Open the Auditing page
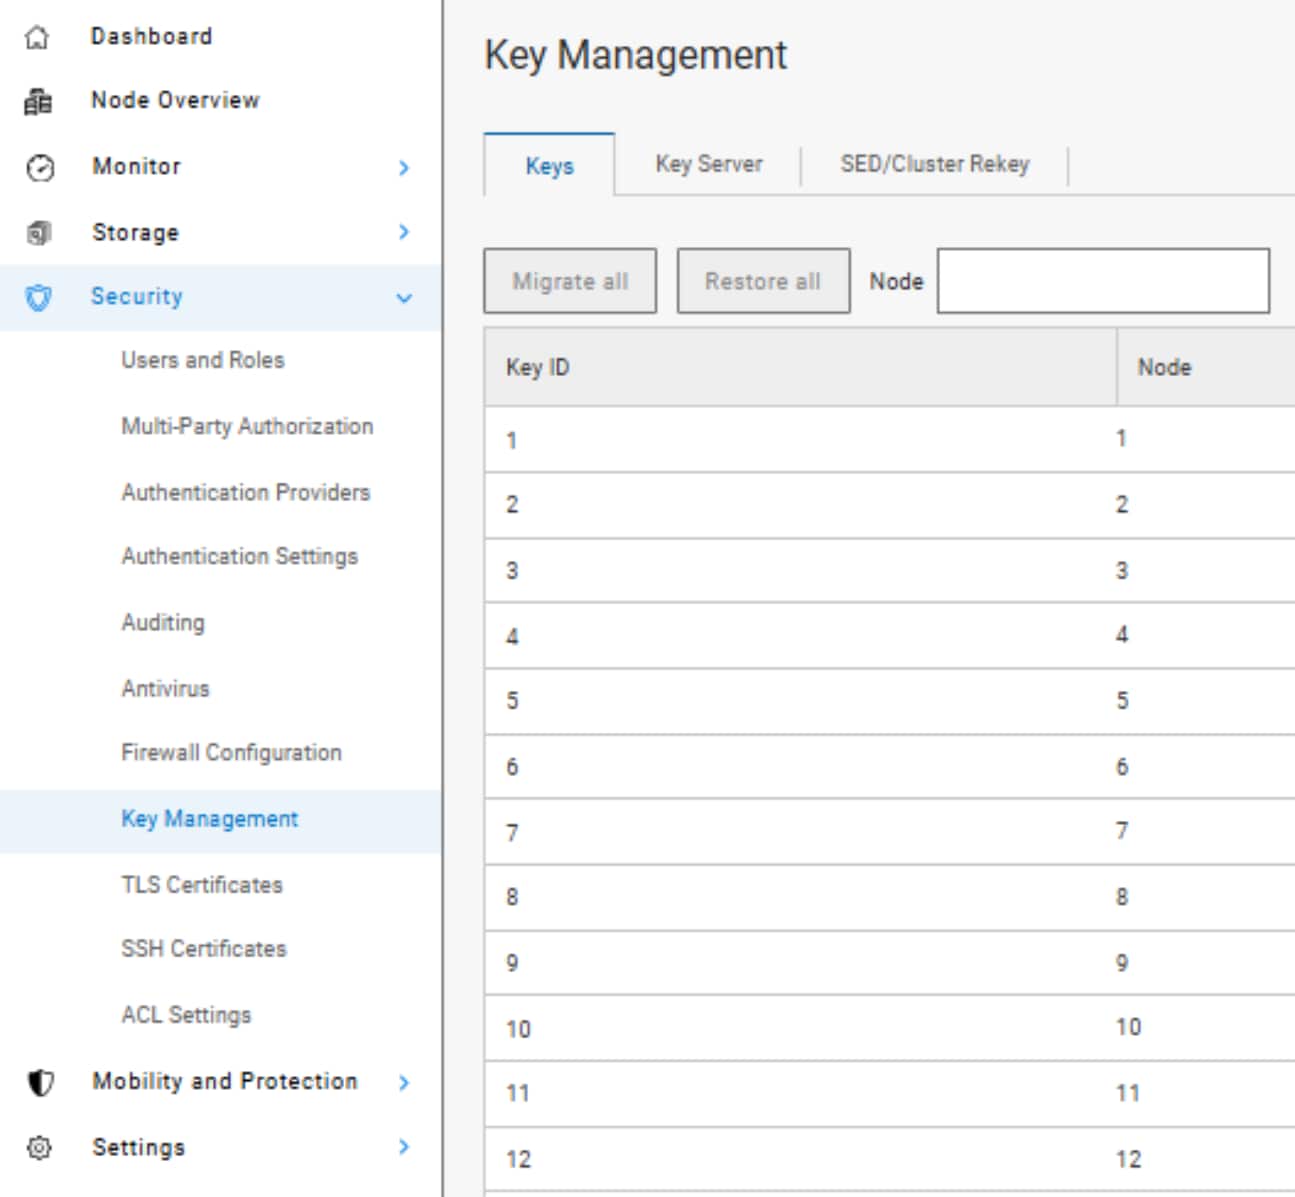1295x1197 pixels. pos(163,622)
